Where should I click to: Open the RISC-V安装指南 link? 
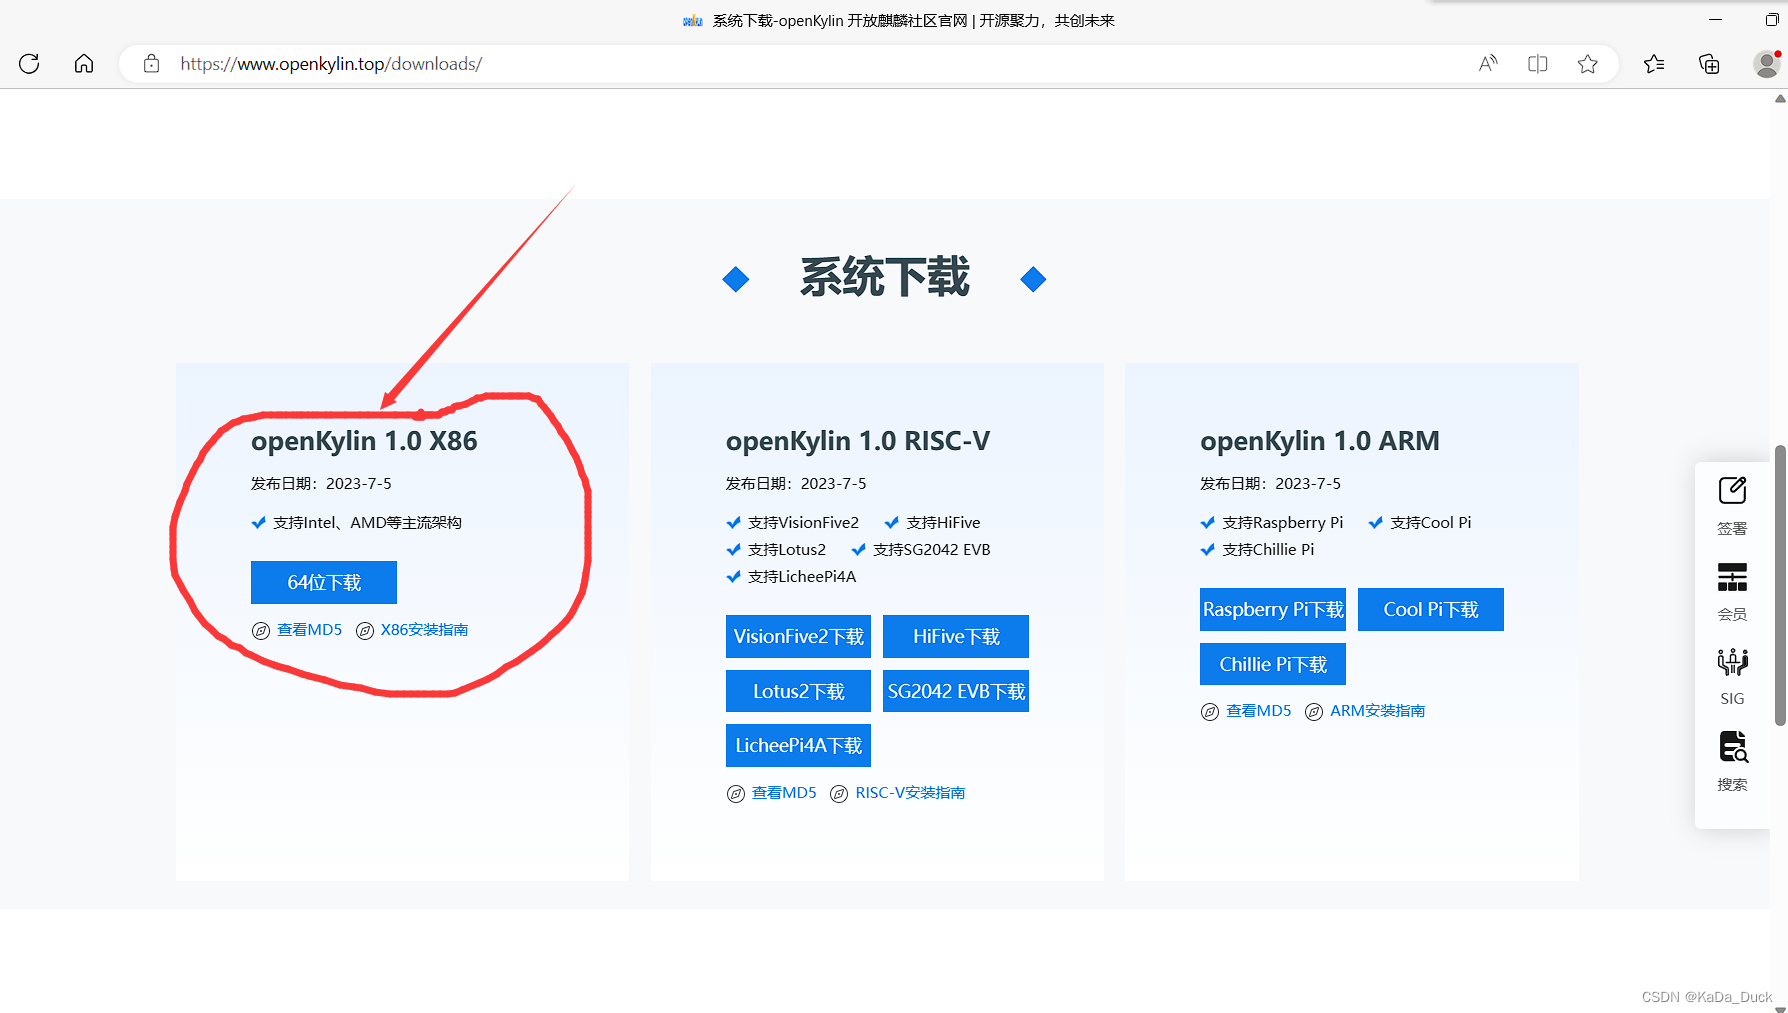(910, 793)
